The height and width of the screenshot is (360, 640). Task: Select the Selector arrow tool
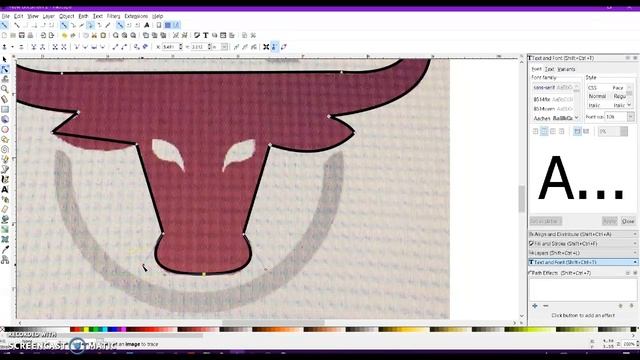point(5,60)
